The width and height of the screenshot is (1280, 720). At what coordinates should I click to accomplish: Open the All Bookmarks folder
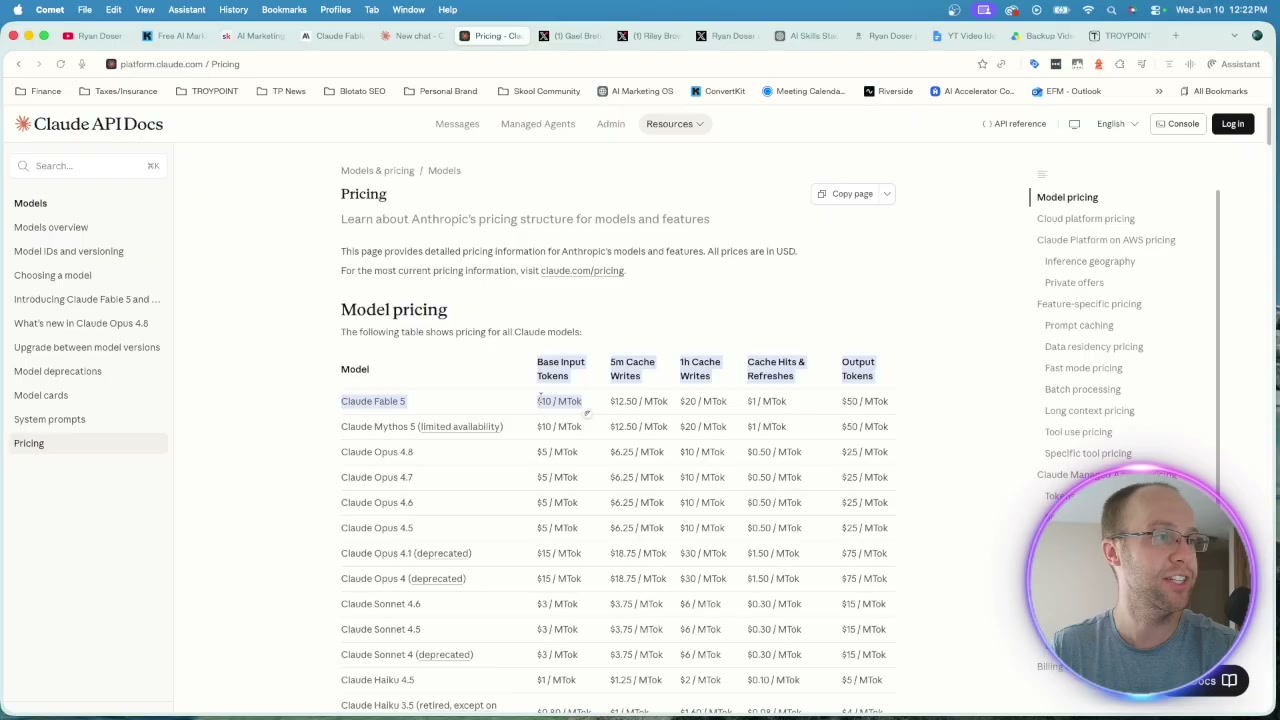pyautogui.click(x=1213, y=91)
